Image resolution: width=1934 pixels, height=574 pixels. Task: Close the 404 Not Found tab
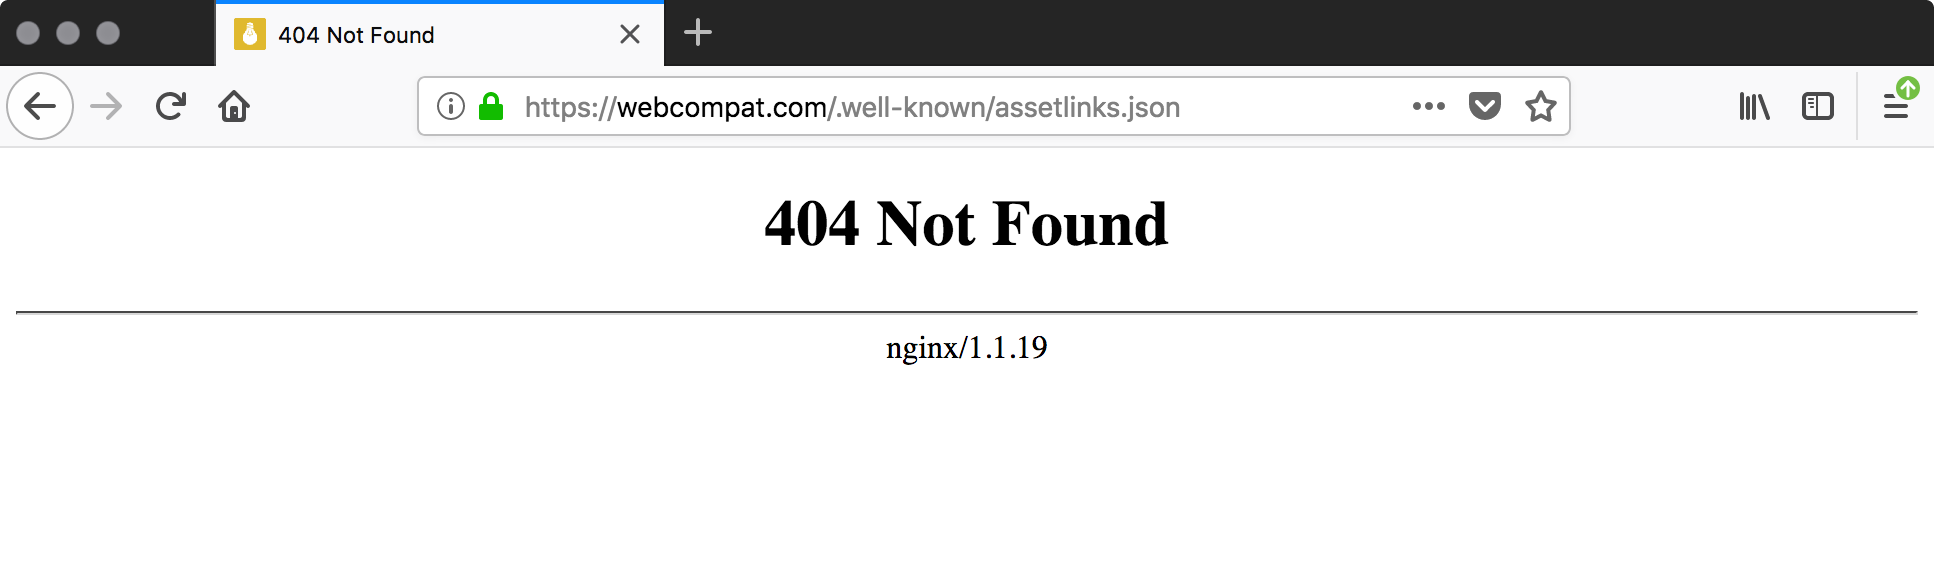tap(630, 35)
